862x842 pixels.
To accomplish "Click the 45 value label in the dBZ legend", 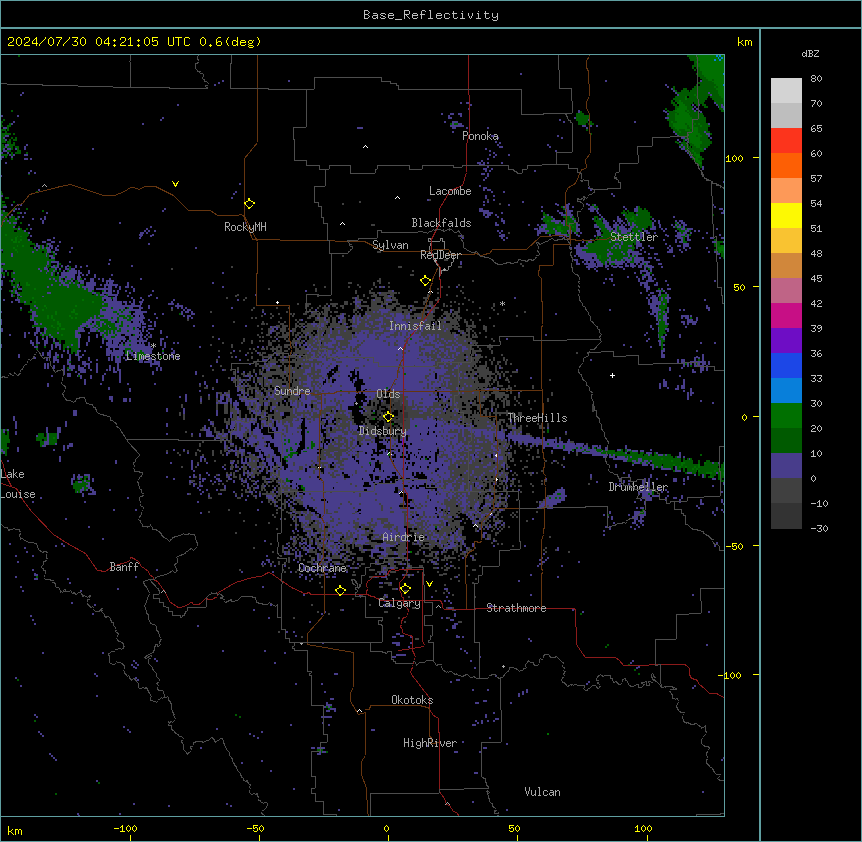I will click(816, 278).
